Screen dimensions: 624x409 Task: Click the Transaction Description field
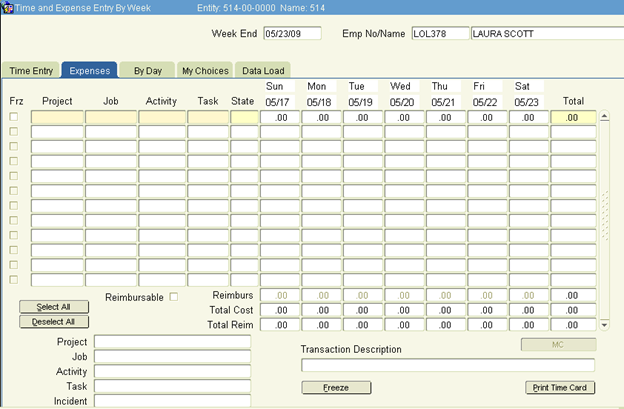point(448,365)
